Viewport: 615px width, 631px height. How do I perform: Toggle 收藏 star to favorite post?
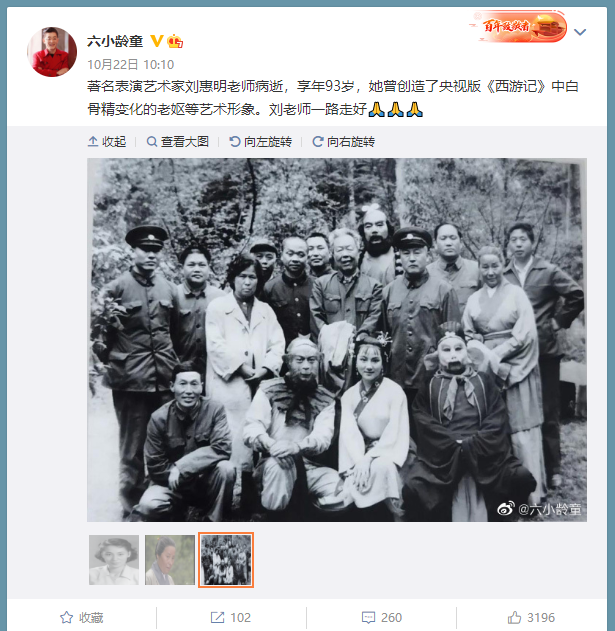82,617
